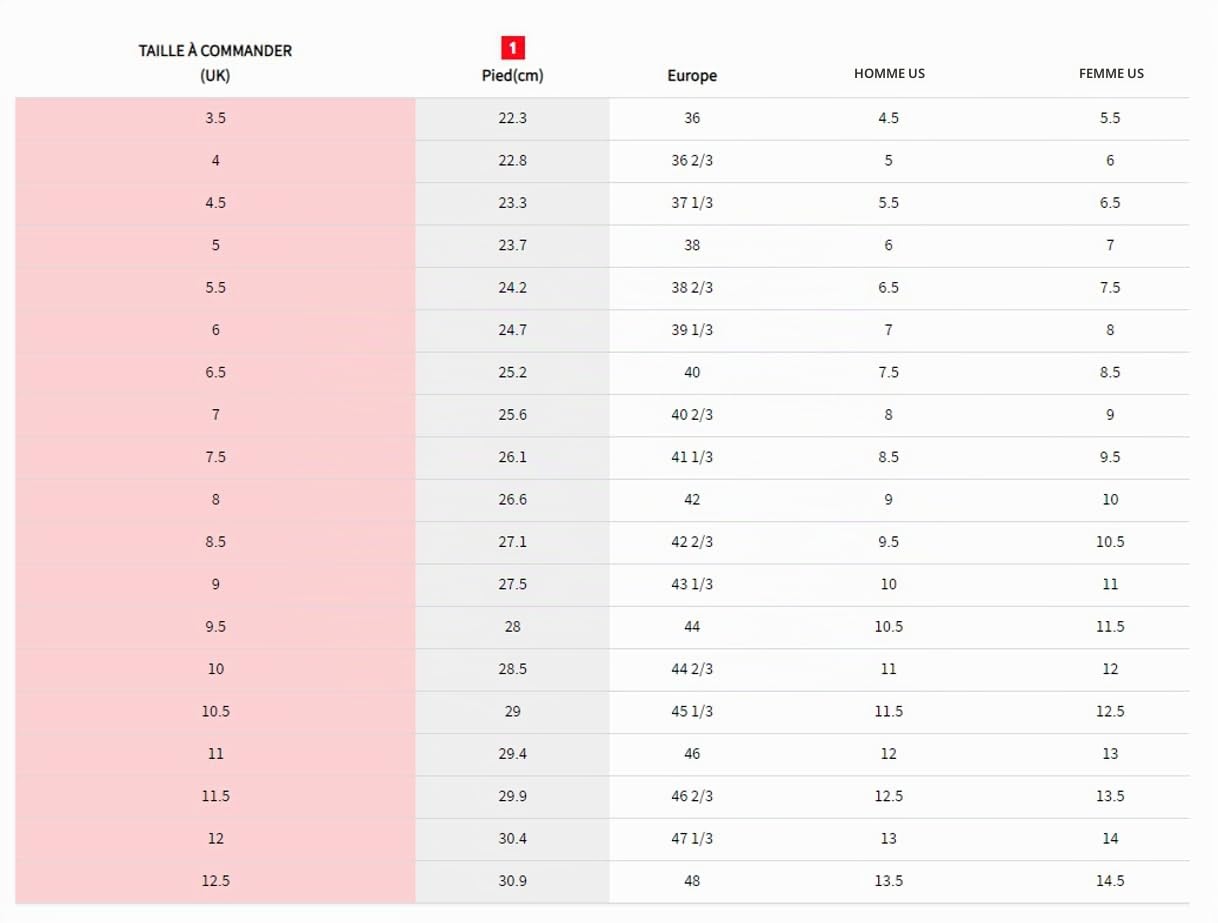Select UK size 3.5 in the pink column
The image size is (1218, 923).
(215, 118)
